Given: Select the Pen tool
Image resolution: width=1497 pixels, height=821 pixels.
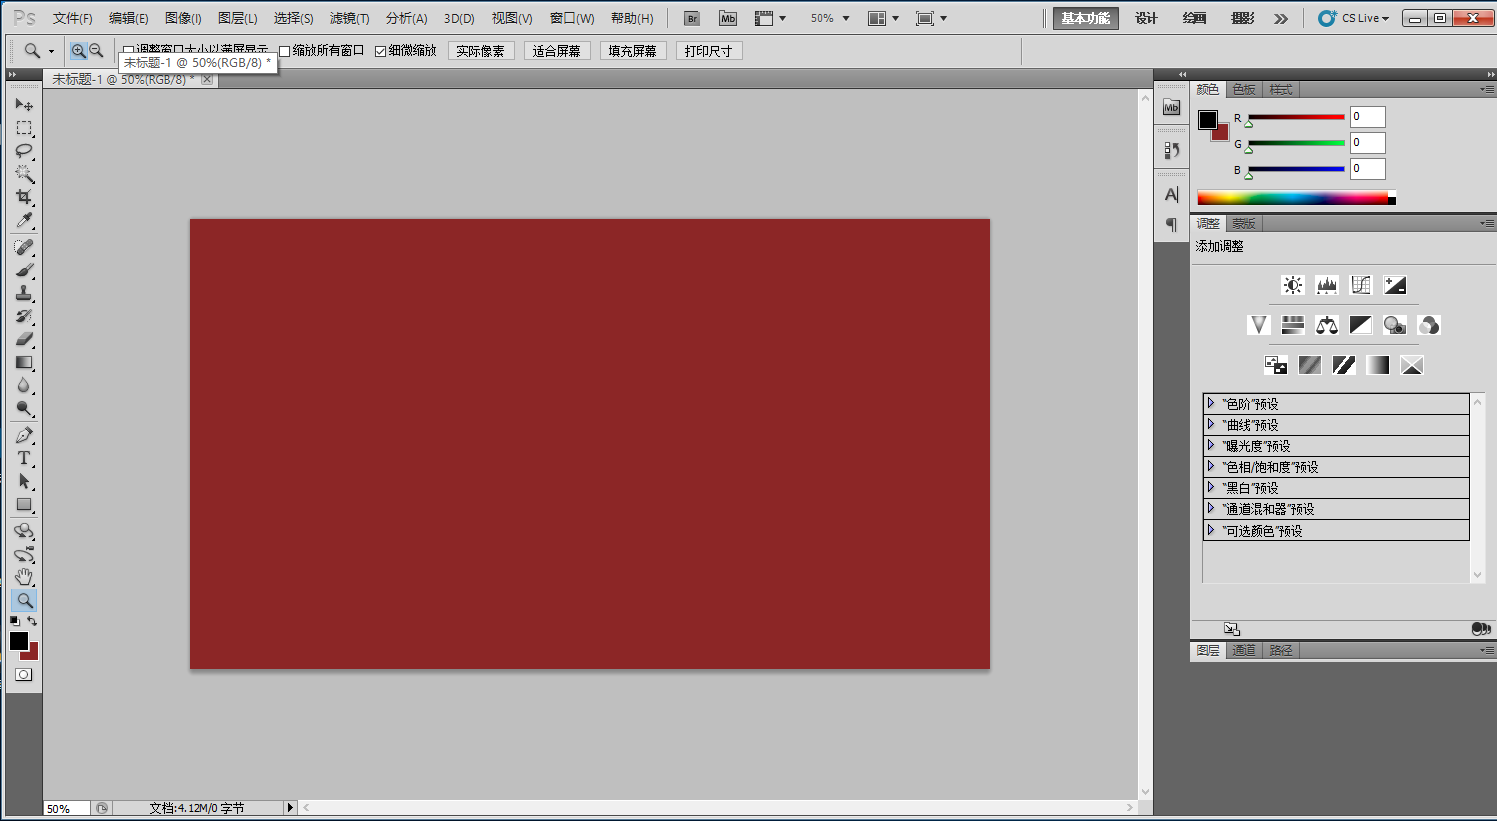Looking at the screenshot, I should [x=24, y=435].
